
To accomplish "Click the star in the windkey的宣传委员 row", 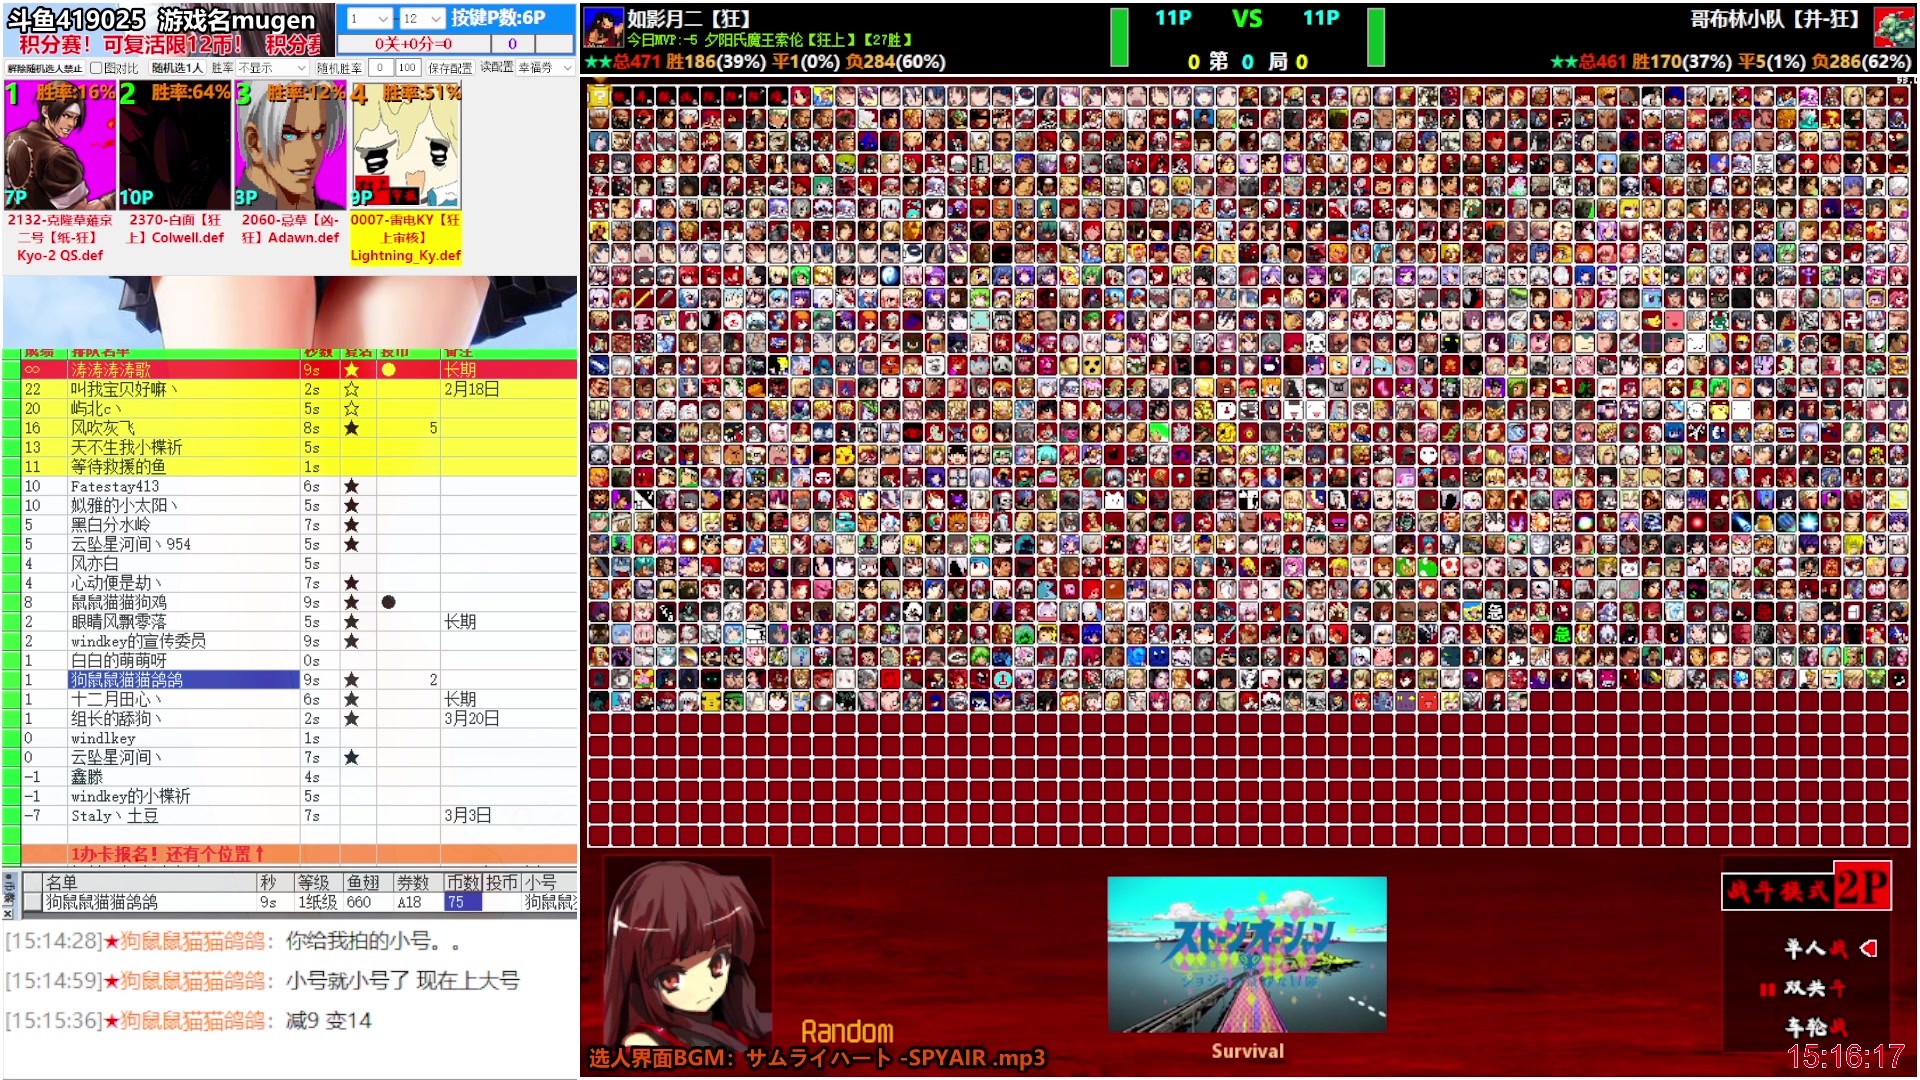I will tap(351, 641).
